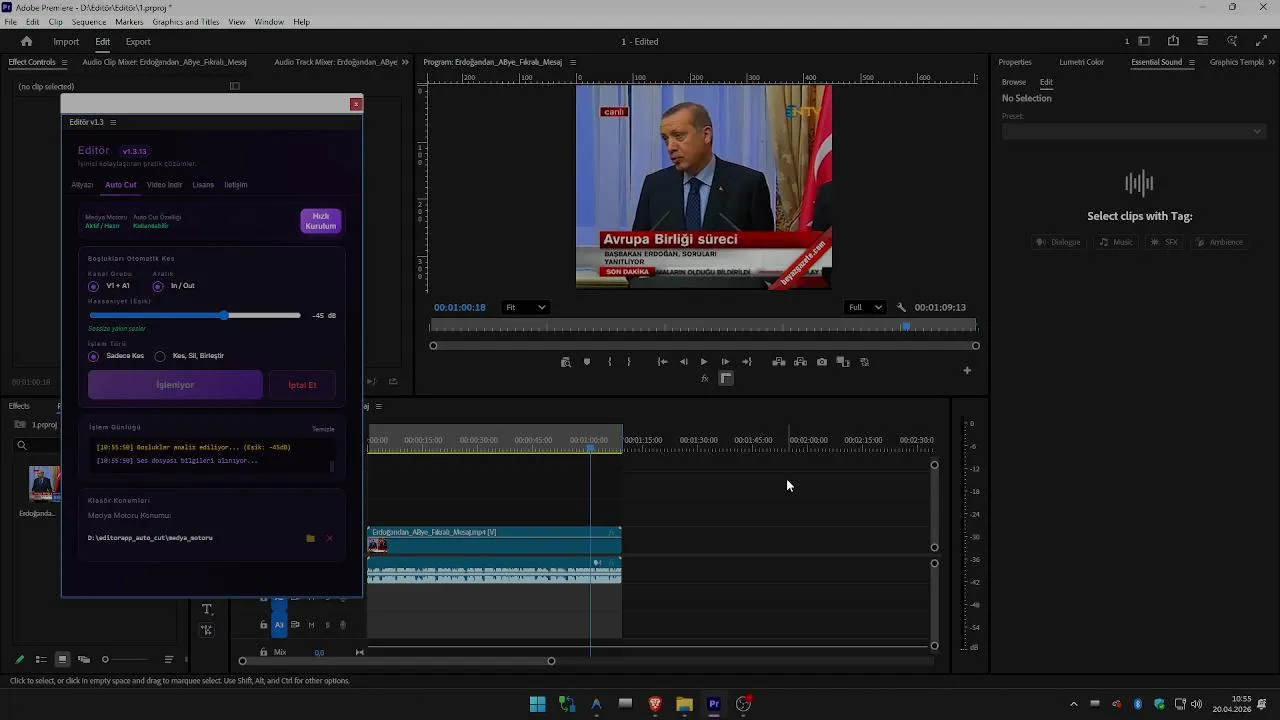Toggle global FX mute in Program monitor
Screen dimensions: 1280x720
704,378
